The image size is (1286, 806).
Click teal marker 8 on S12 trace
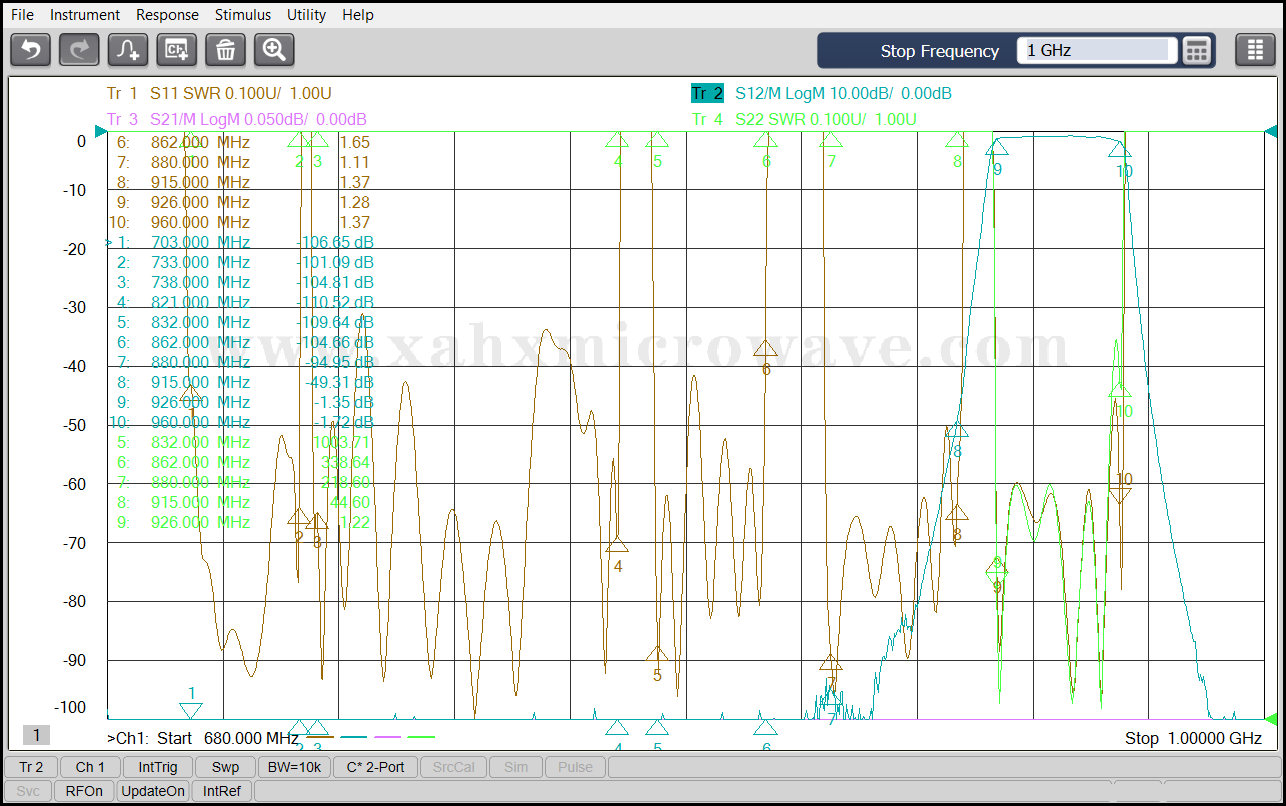click(957, 430)
